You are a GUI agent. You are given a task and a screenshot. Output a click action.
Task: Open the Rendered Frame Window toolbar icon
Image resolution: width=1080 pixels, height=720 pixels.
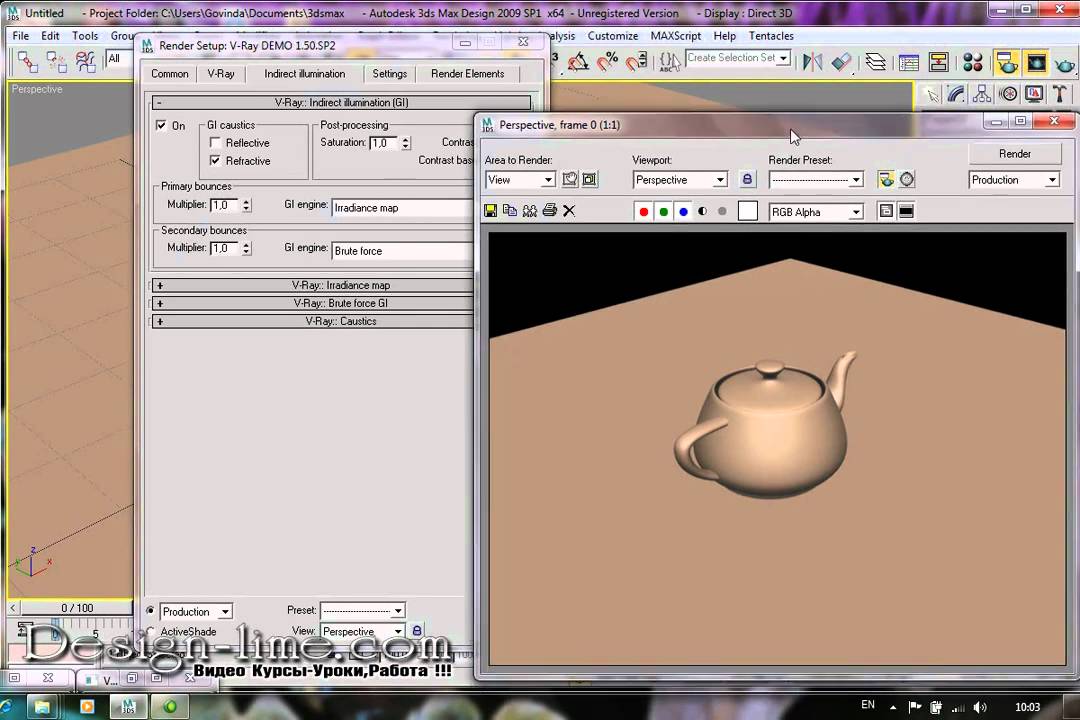(x=1036, y=63)
